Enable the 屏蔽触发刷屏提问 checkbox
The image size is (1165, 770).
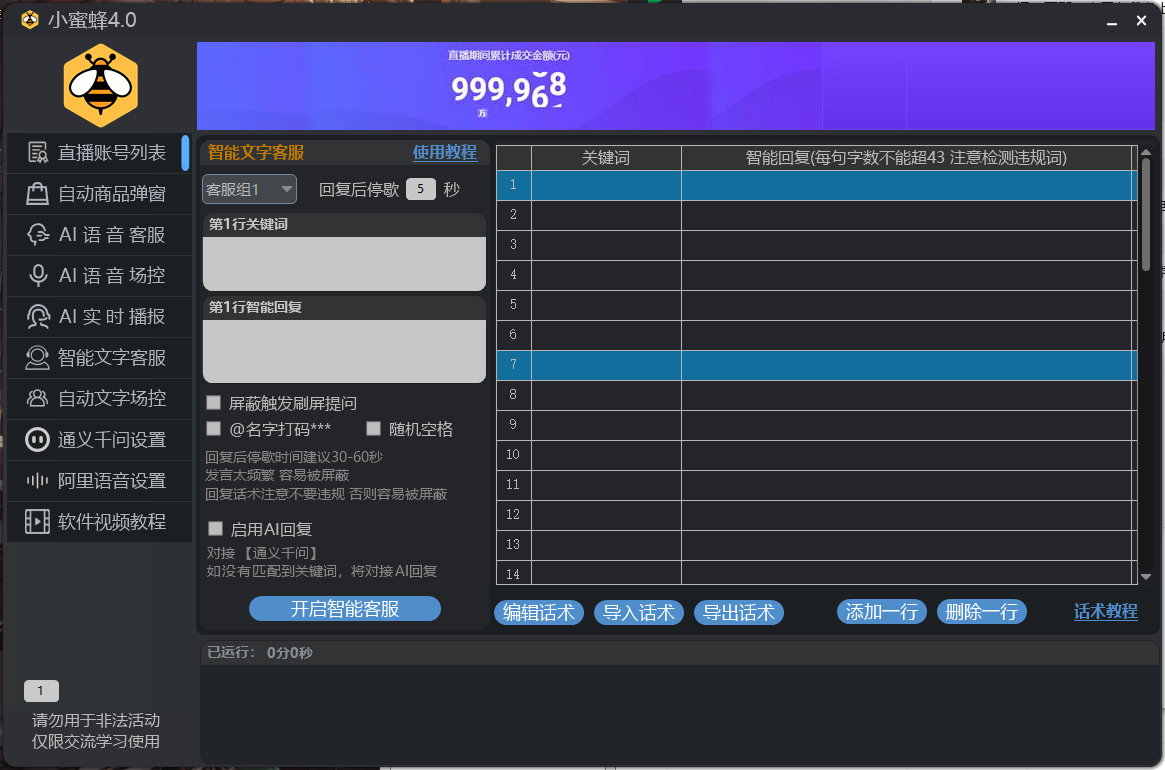tap(214, 403)
